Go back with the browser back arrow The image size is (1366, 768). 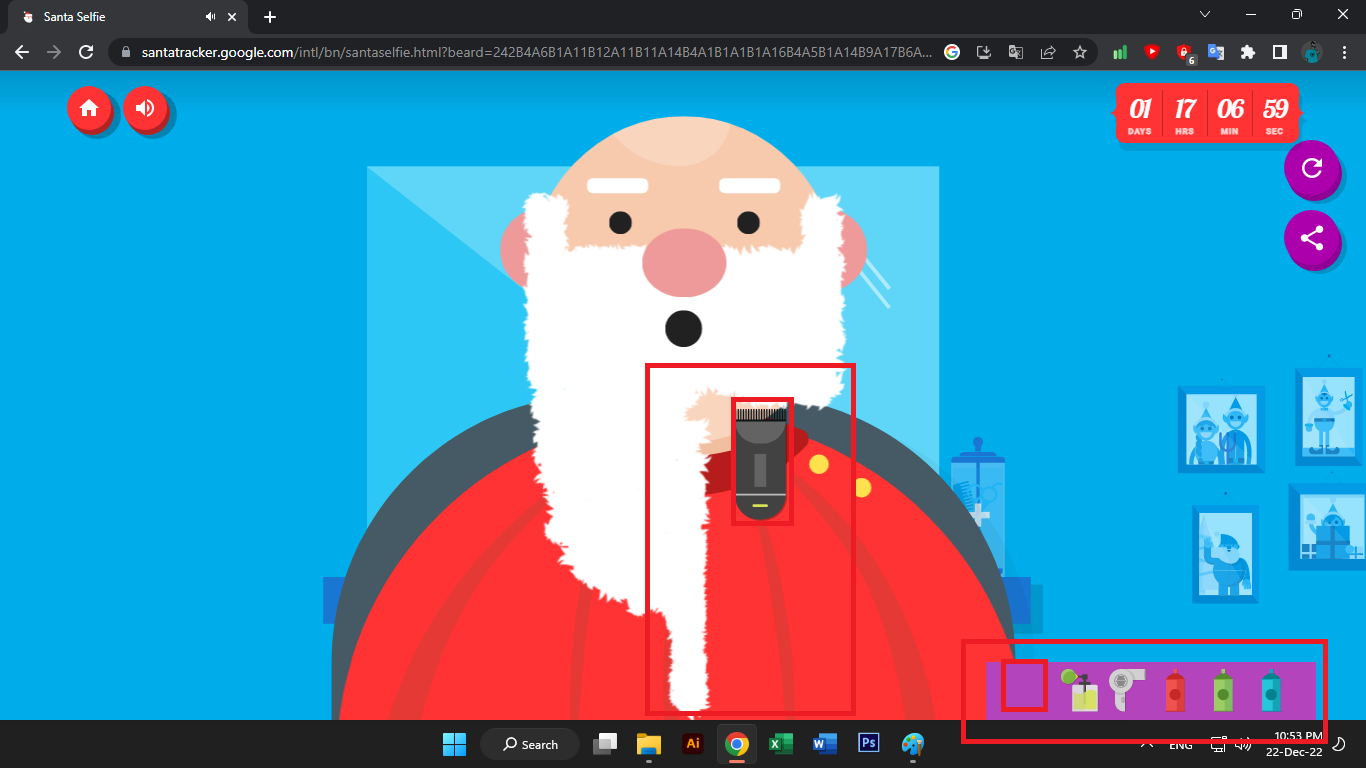(x=22, y=52)
